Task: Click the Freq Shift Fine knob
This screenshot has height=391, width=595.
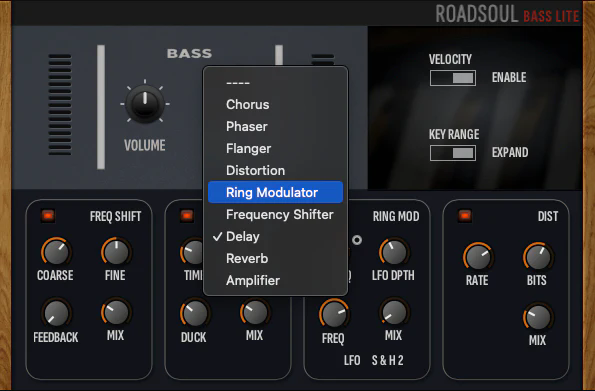Action: click(116, 252)
